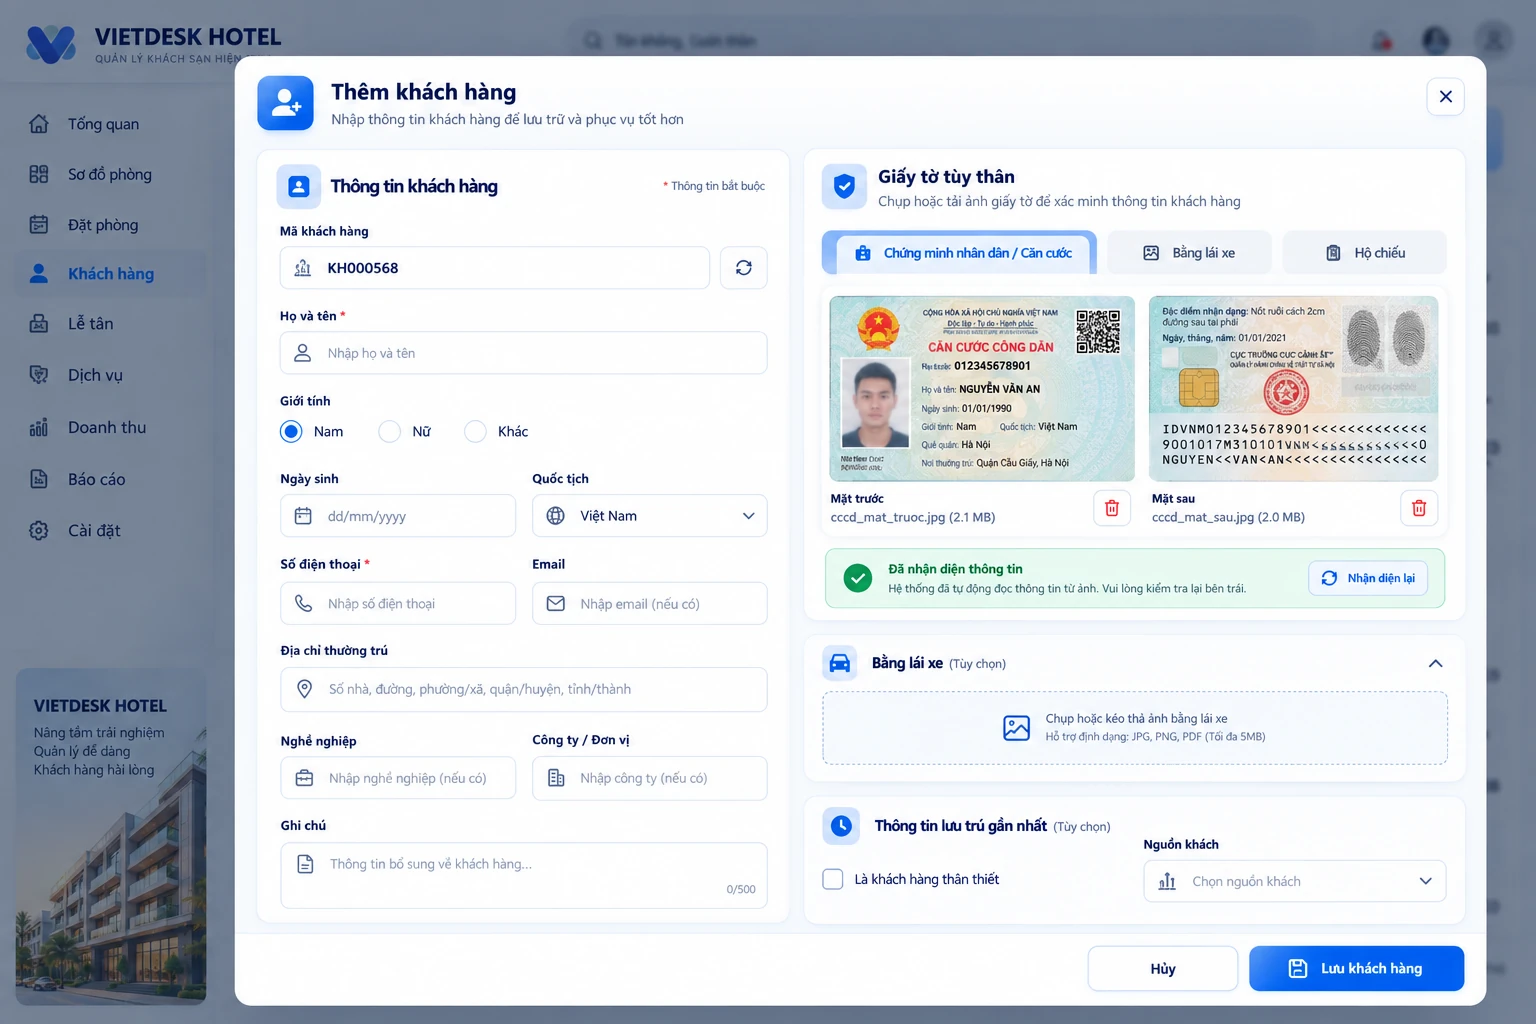
Task: Click Nhận diện lại to re-scan the ID
Action: (1368, 578)
